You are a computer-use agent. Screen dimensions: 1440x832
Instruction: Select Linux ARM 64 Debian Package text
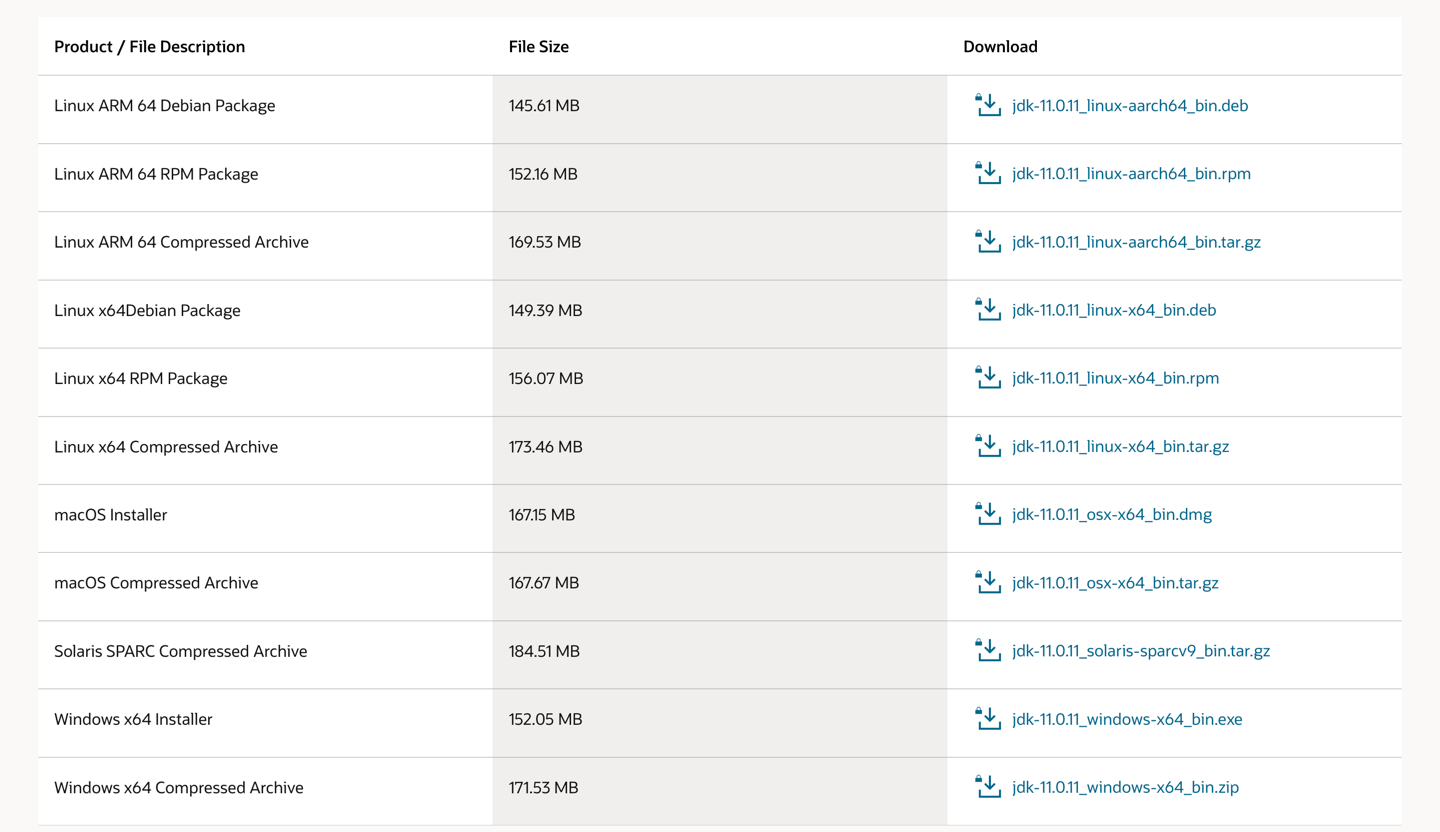(164, 106)
